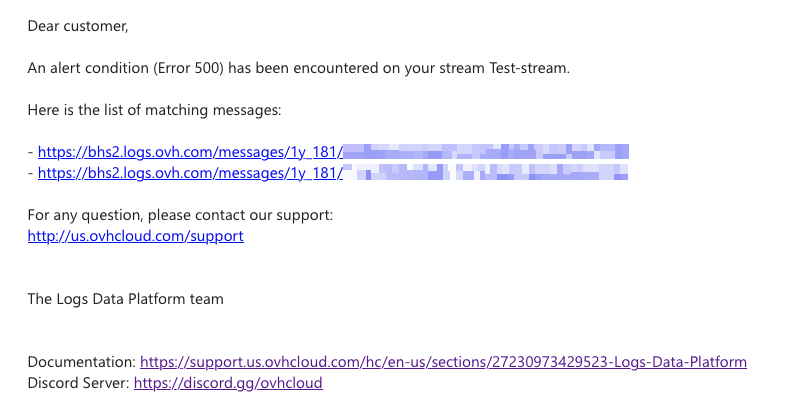The height and width of the screenshot is (406, 793).
Task: Click the 'Discord Server:' label
Action: (78, 383)
